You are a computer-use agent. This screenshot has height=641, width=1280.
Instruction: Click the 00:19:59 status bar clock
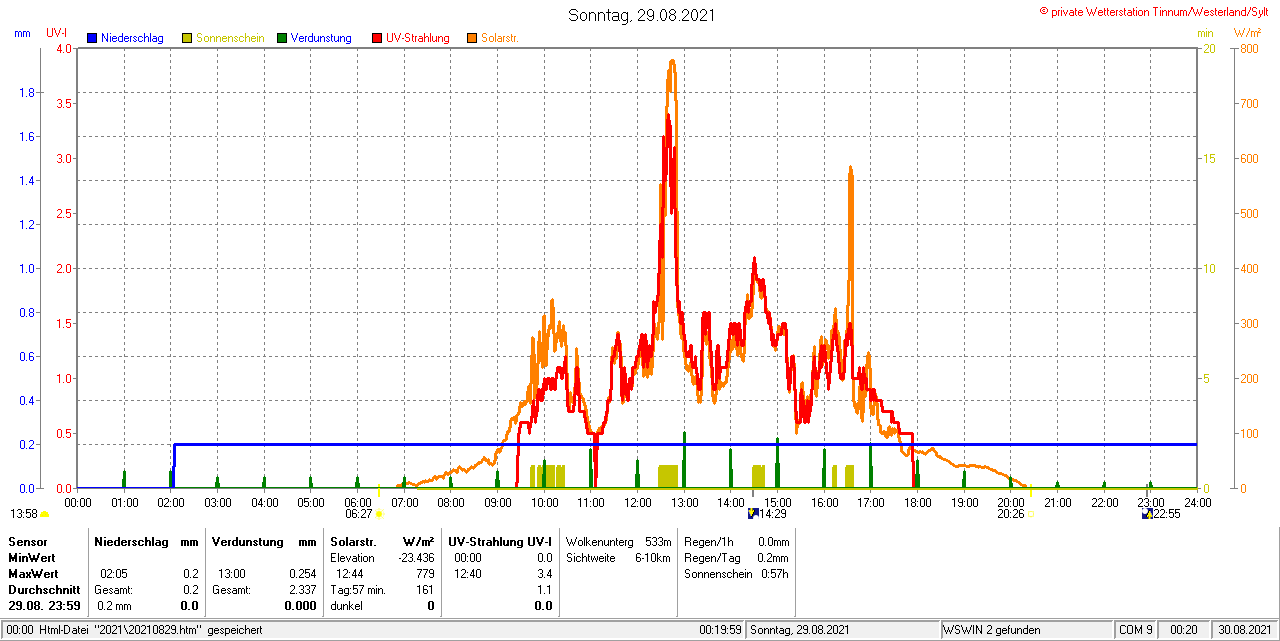click(x=720, y=630)
